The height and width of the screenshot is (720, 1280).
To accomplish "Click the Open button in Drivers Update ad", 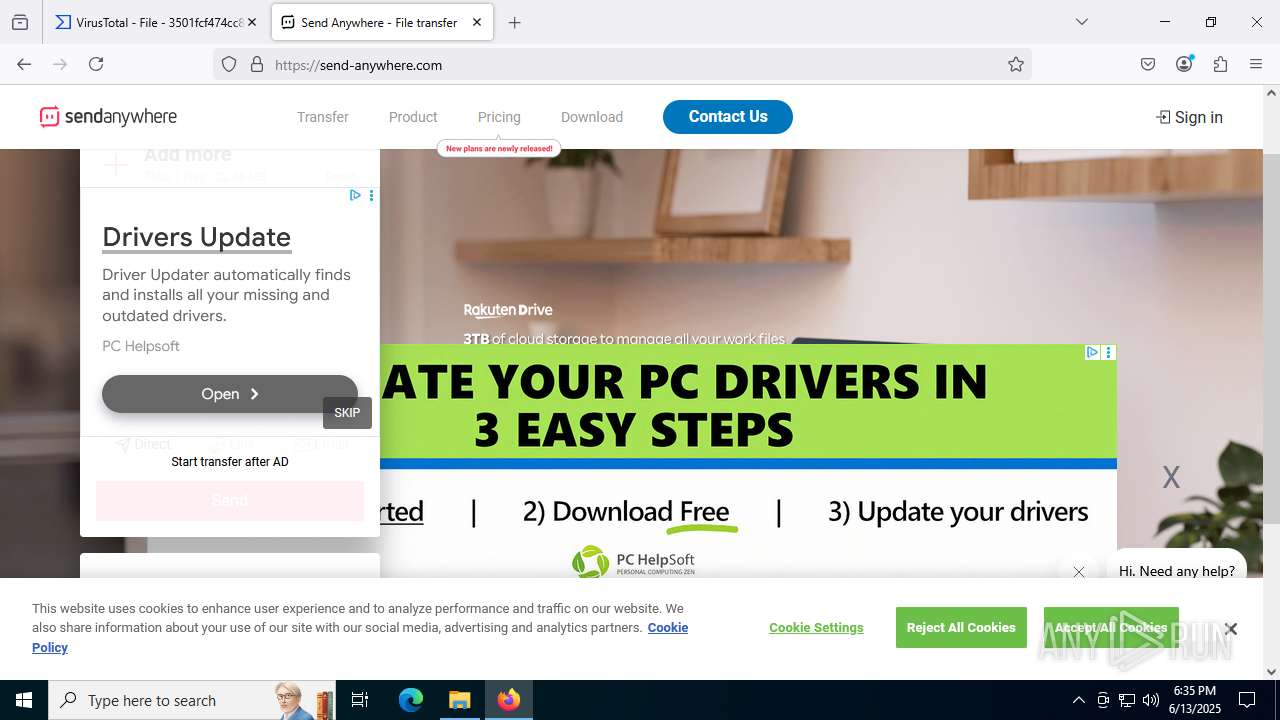I will [230, 394].
